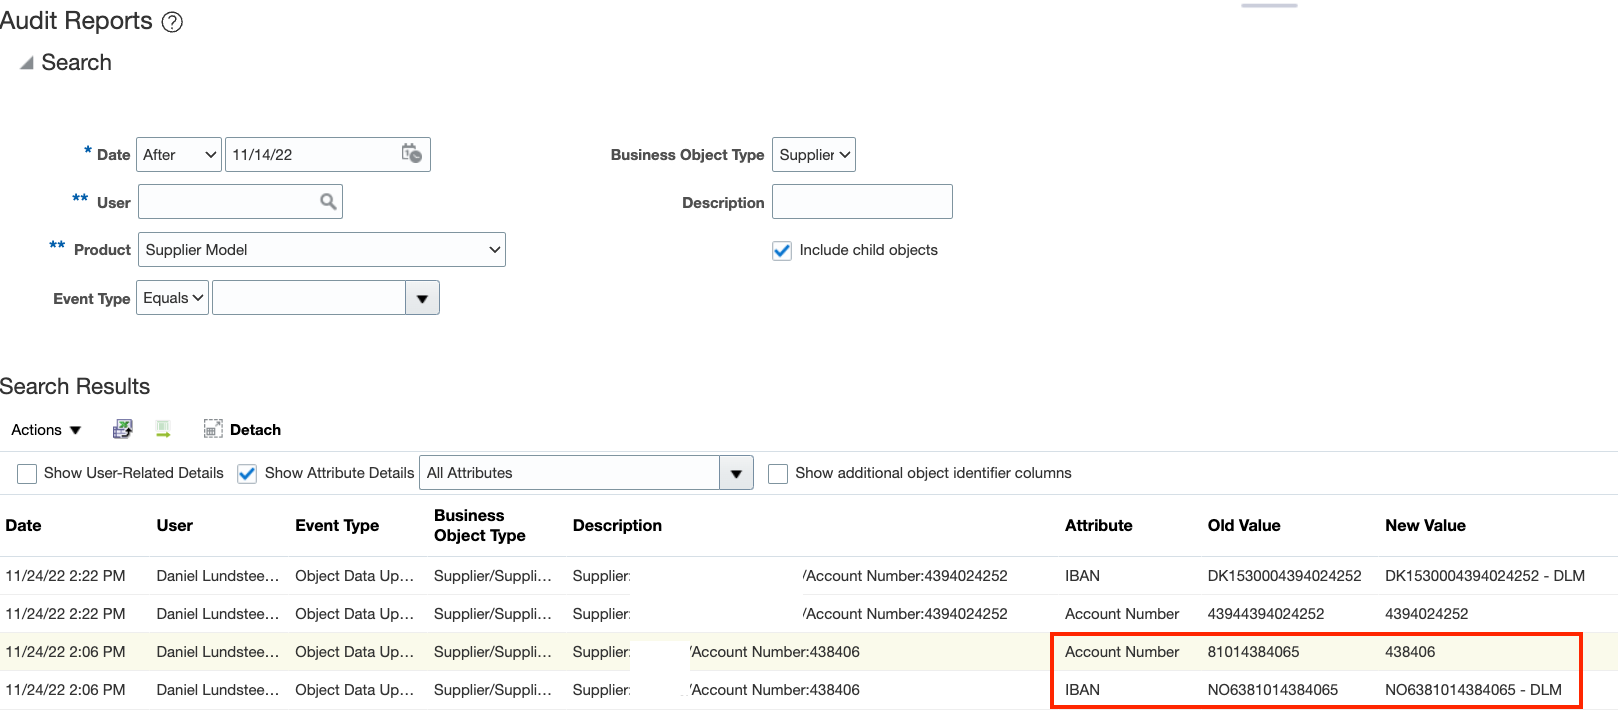Select old value NO6381014384065

tap(1273, 690)
